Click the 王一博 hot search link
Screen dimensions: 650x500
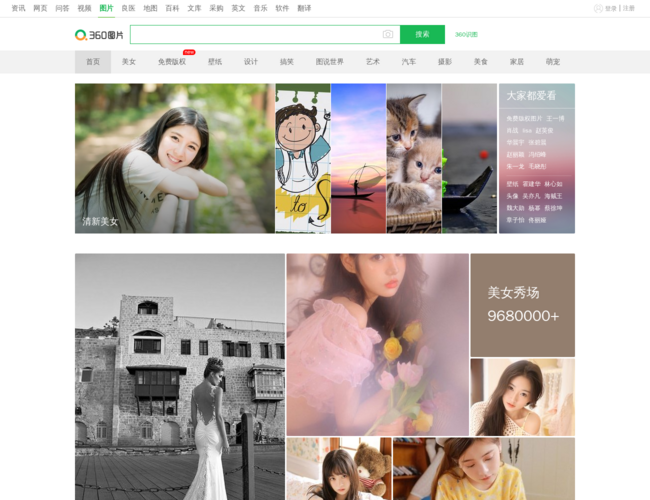pos(555,119)
